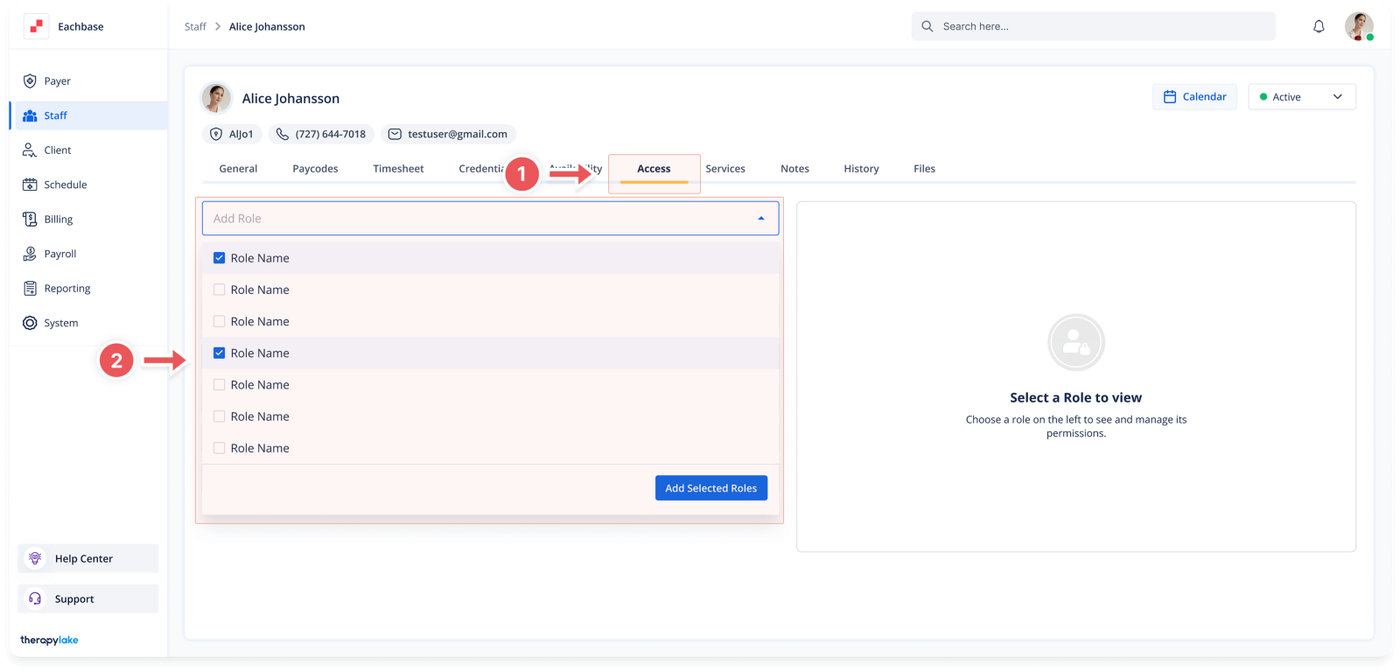Click the email testuser@gmail.com
The height and width of the screenshot is (672, 1400).
[x=457, y=134]
